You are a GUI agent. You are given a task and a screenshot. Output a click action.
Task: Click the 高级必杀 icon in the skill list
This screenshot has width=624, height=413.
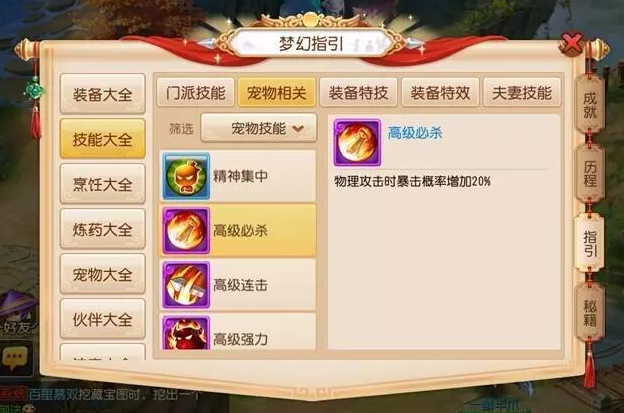[186, 230]
